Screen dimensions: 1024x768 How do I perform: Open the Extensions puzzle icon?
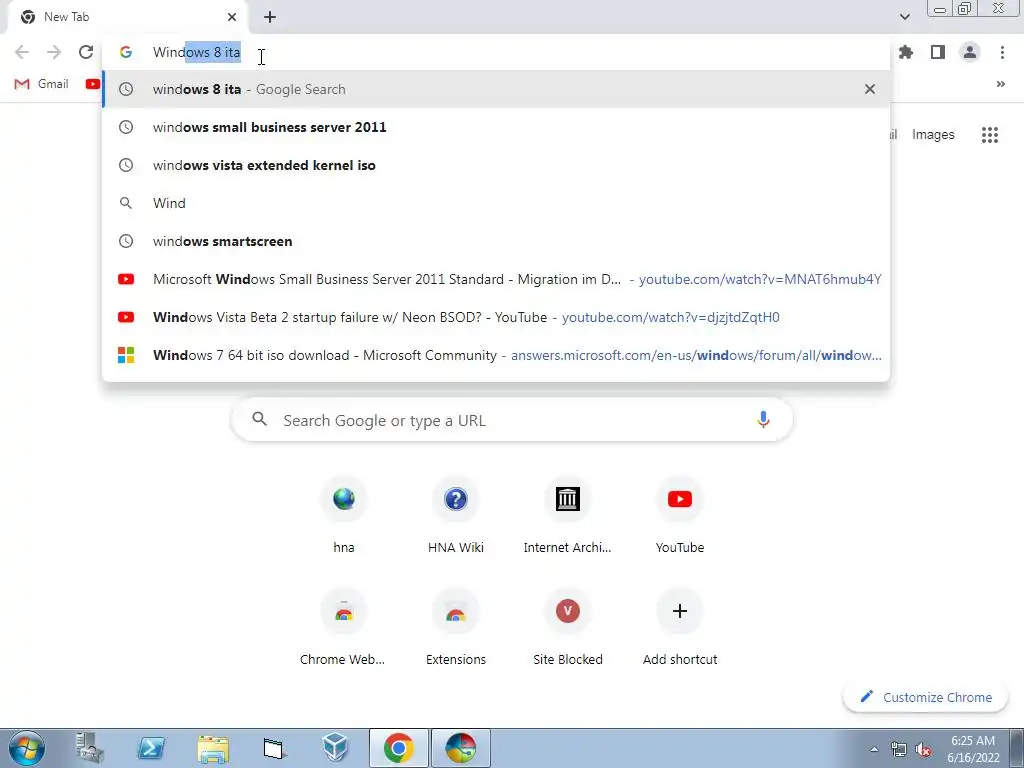tap(906, 52)
